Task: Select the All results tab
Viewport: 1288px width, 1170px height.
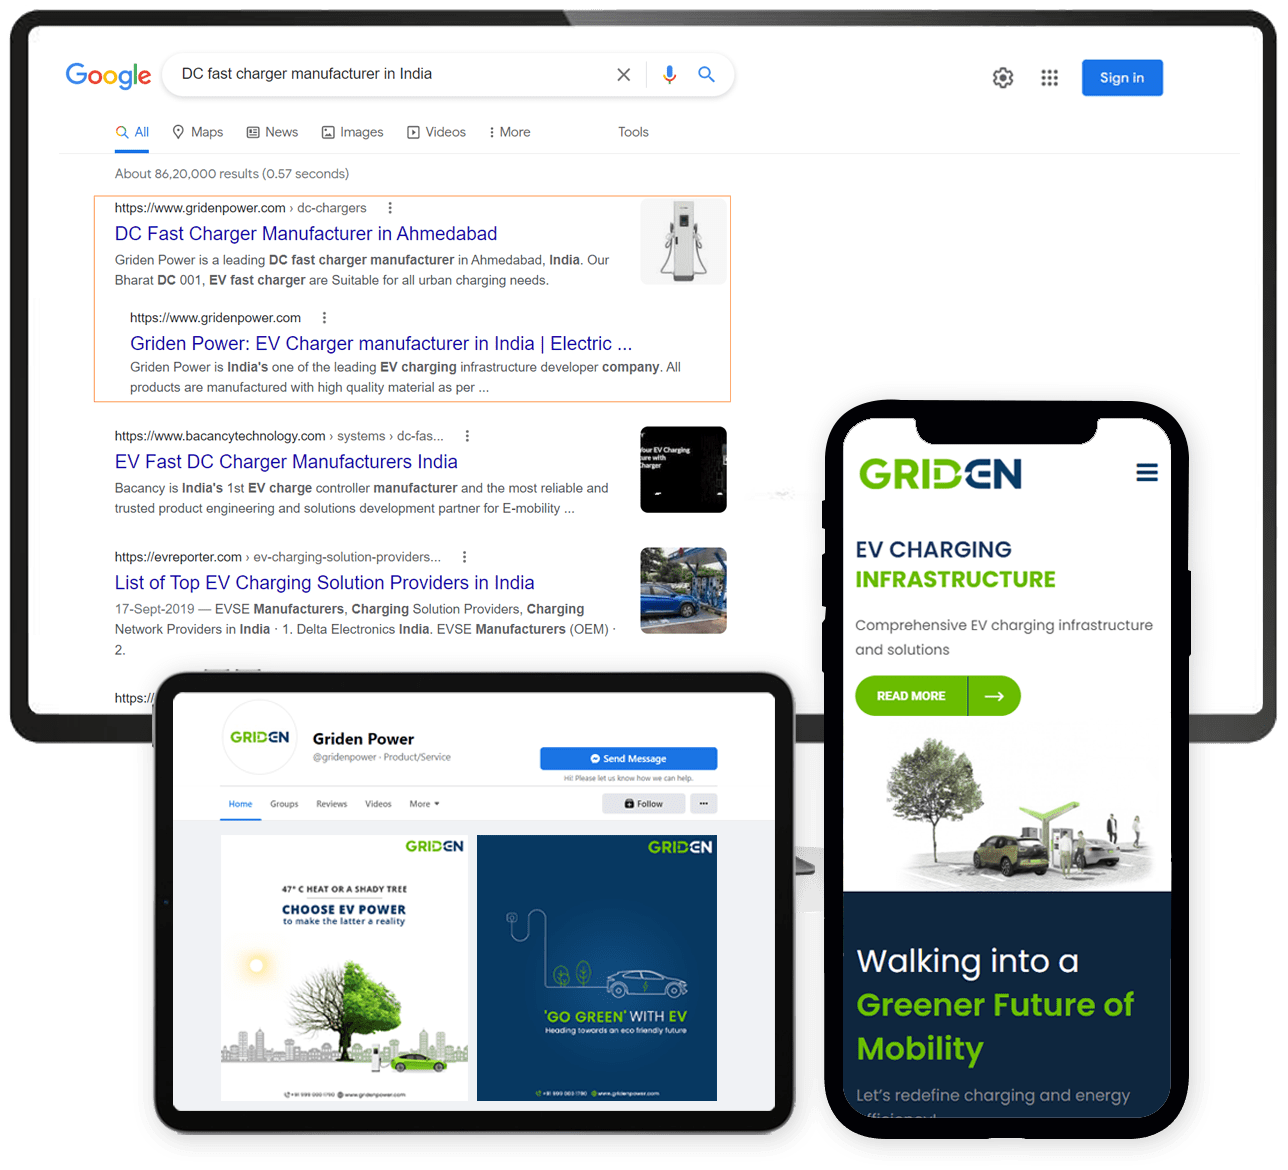Action: click(132, 132)
